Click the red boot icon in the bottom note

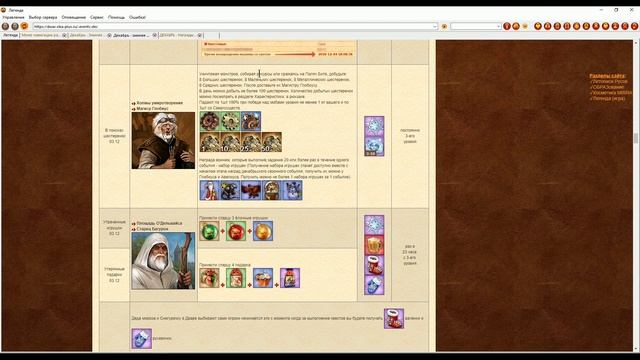394,318
